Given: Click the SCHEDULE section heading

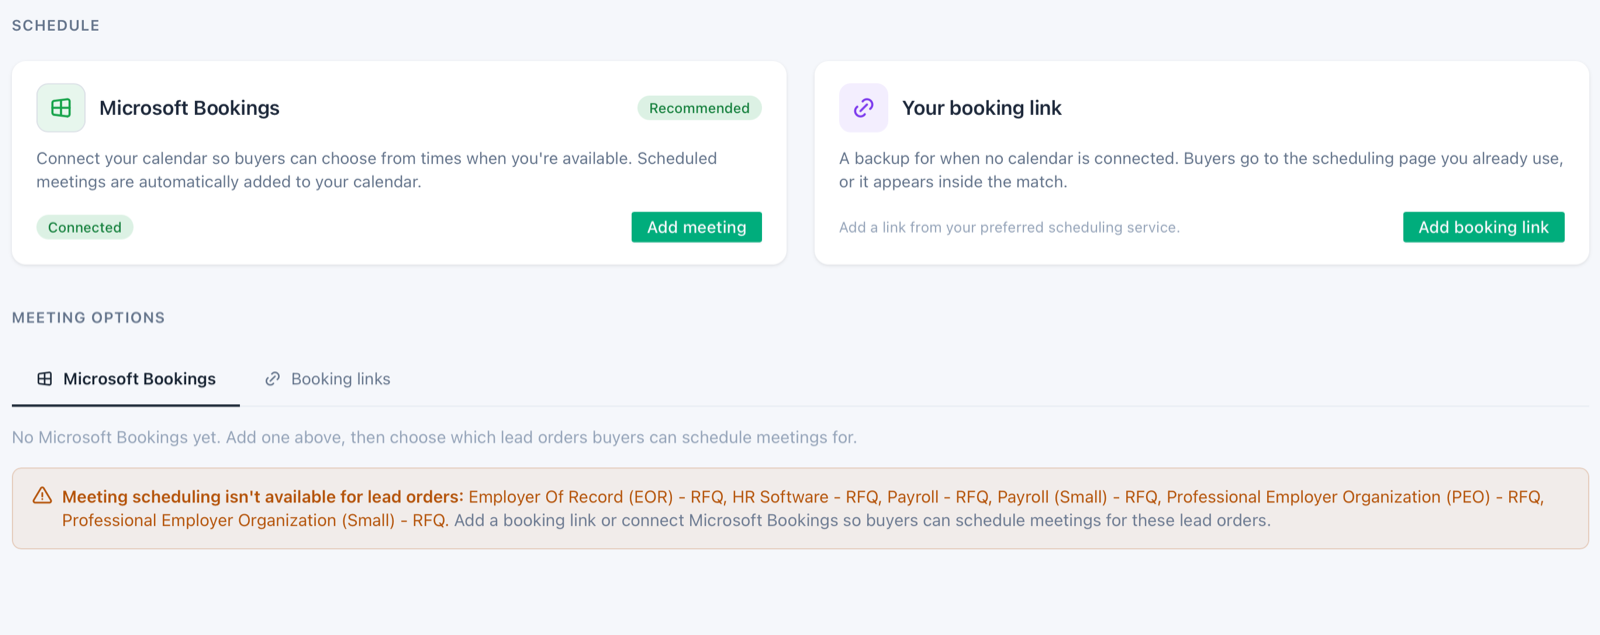Looking at the screenshot, I should tap(56, 25).
